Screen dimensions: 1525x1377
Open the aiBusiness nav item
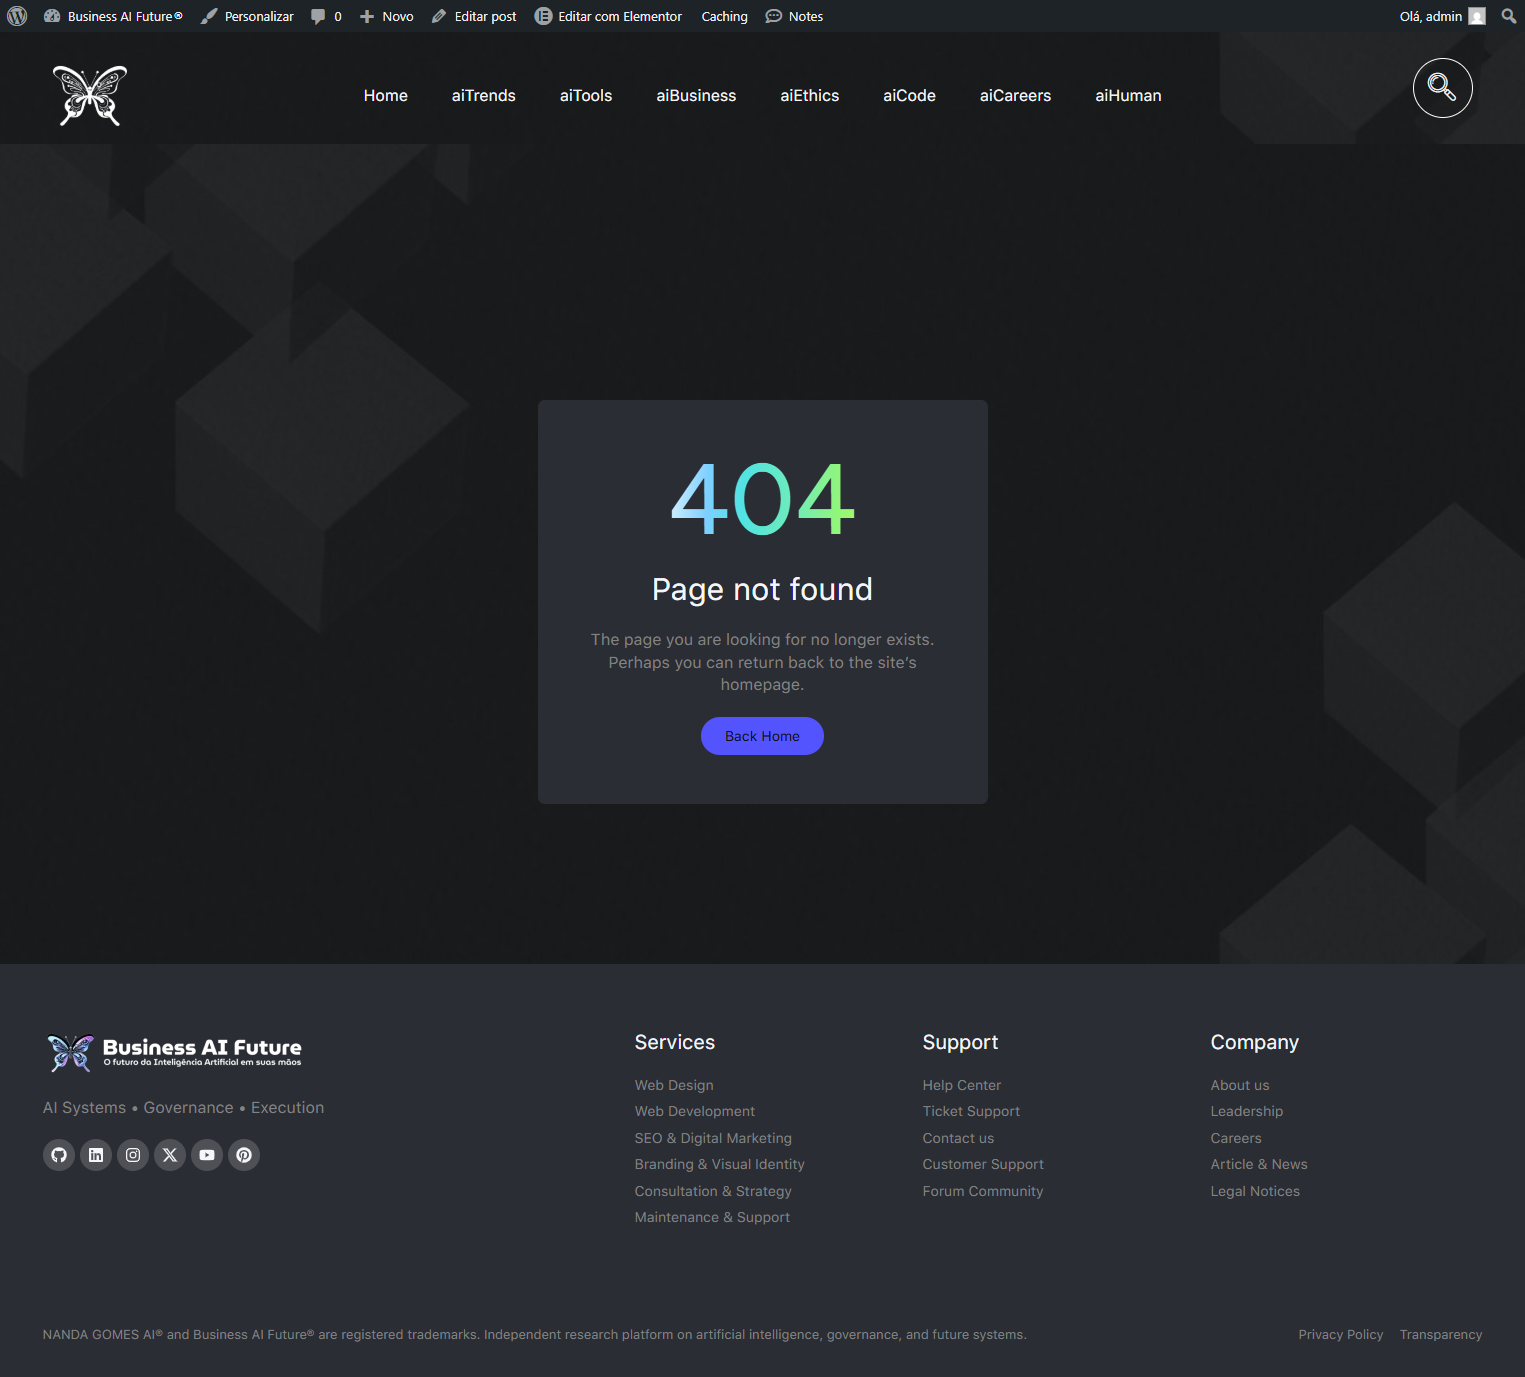click(x=696, y=96)
